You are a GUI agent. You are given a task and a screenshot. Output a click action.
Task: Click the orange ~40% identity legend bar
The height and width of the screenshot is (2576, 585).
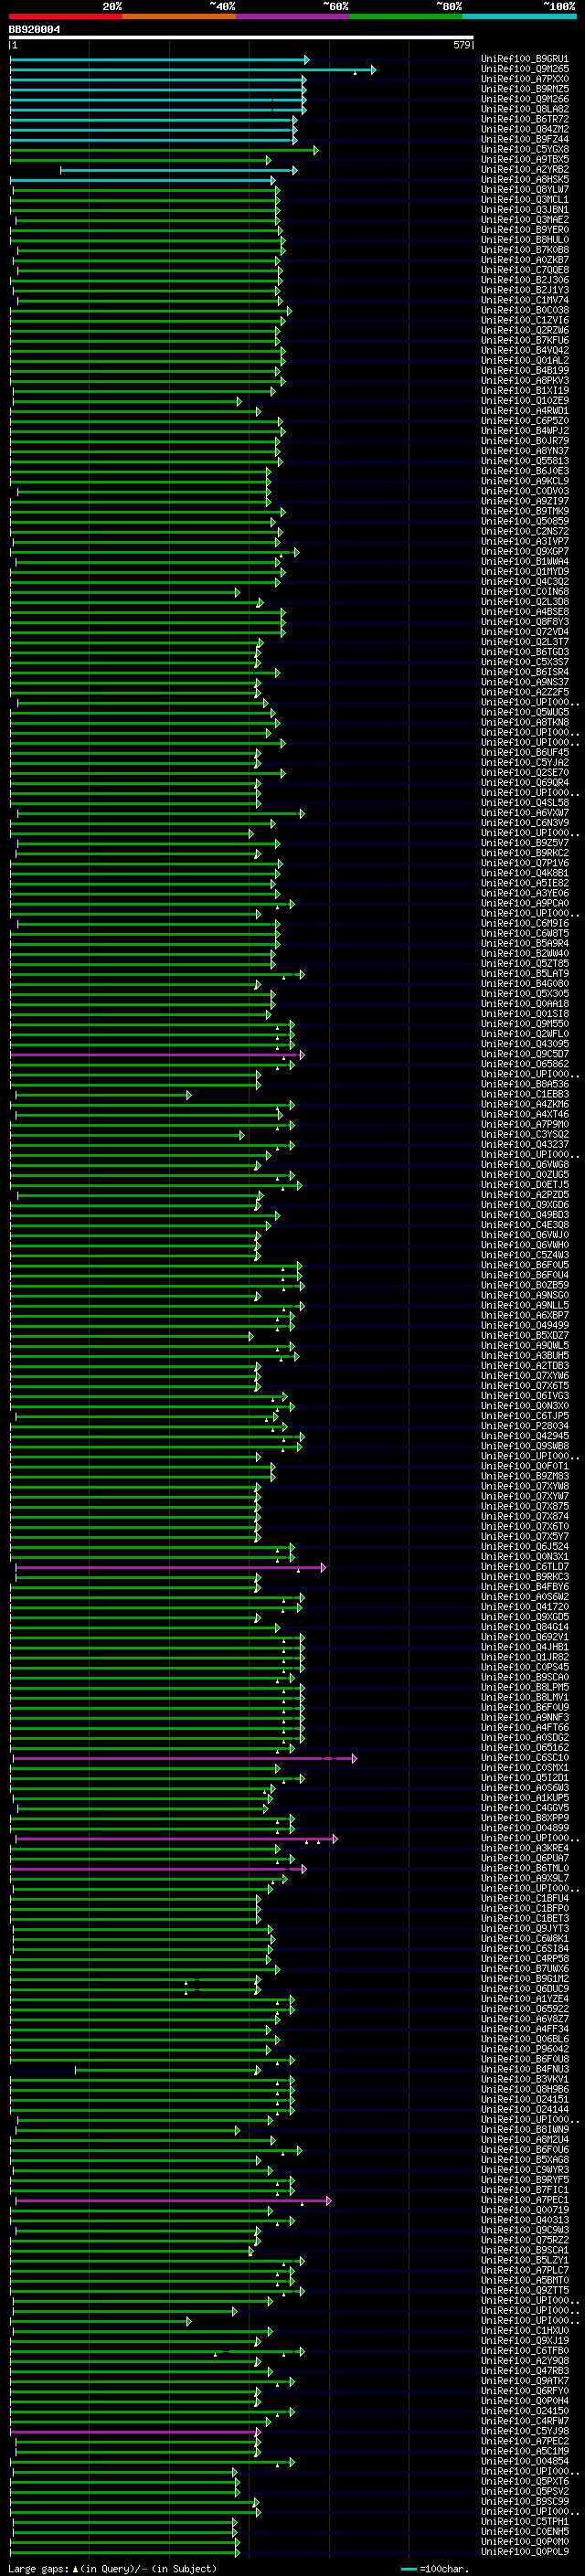pyautogui.click(x=179, y=16)
